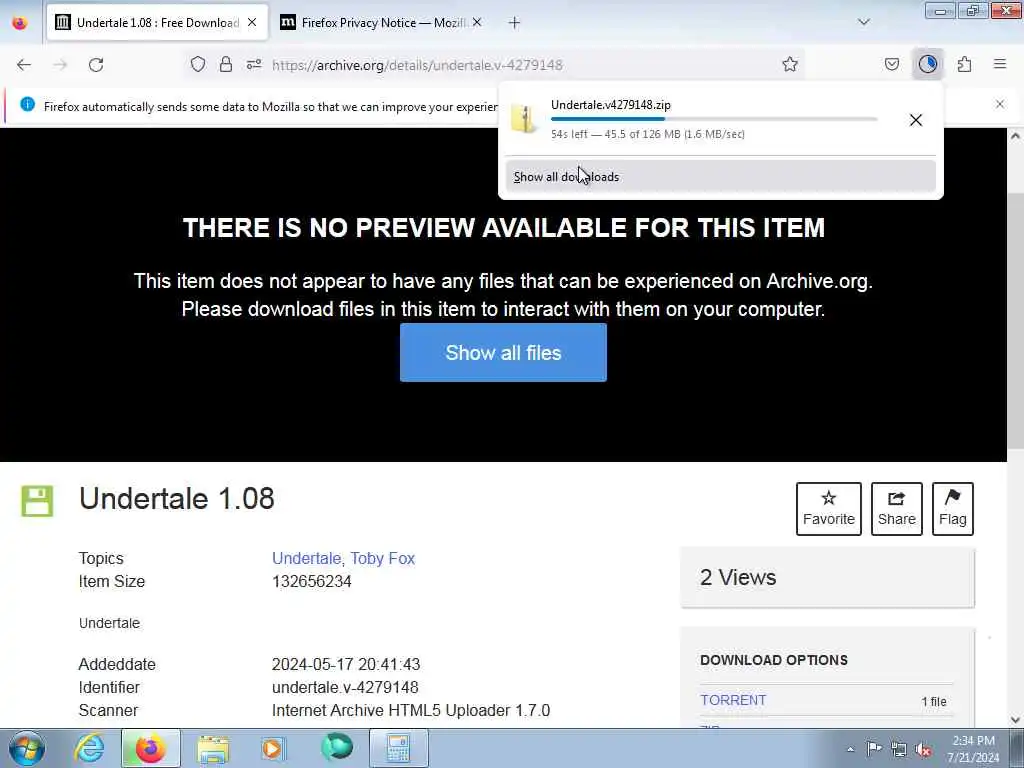Open a new tab
The height and width of the screenshot is (768, 1024).
click(514, 23)
